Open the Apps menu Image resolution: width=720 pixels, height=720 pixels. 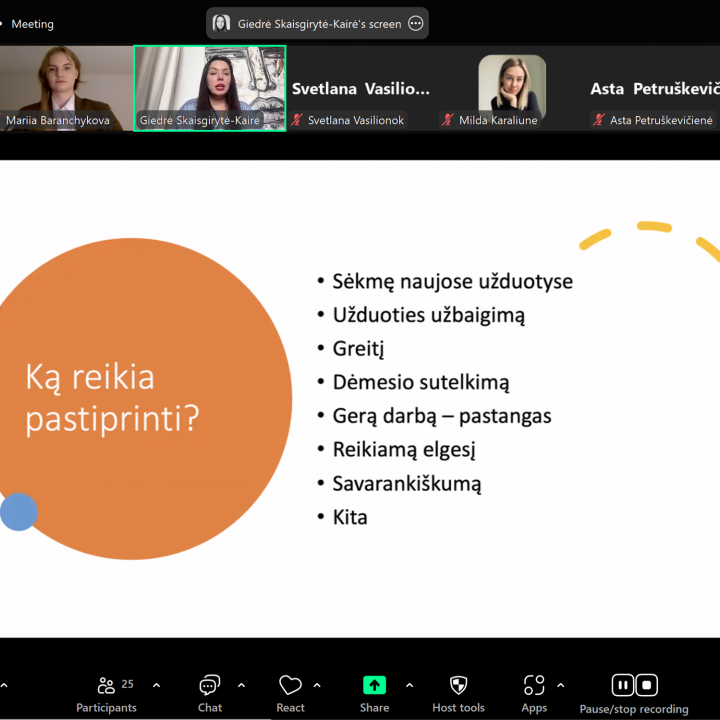[534, 694]
